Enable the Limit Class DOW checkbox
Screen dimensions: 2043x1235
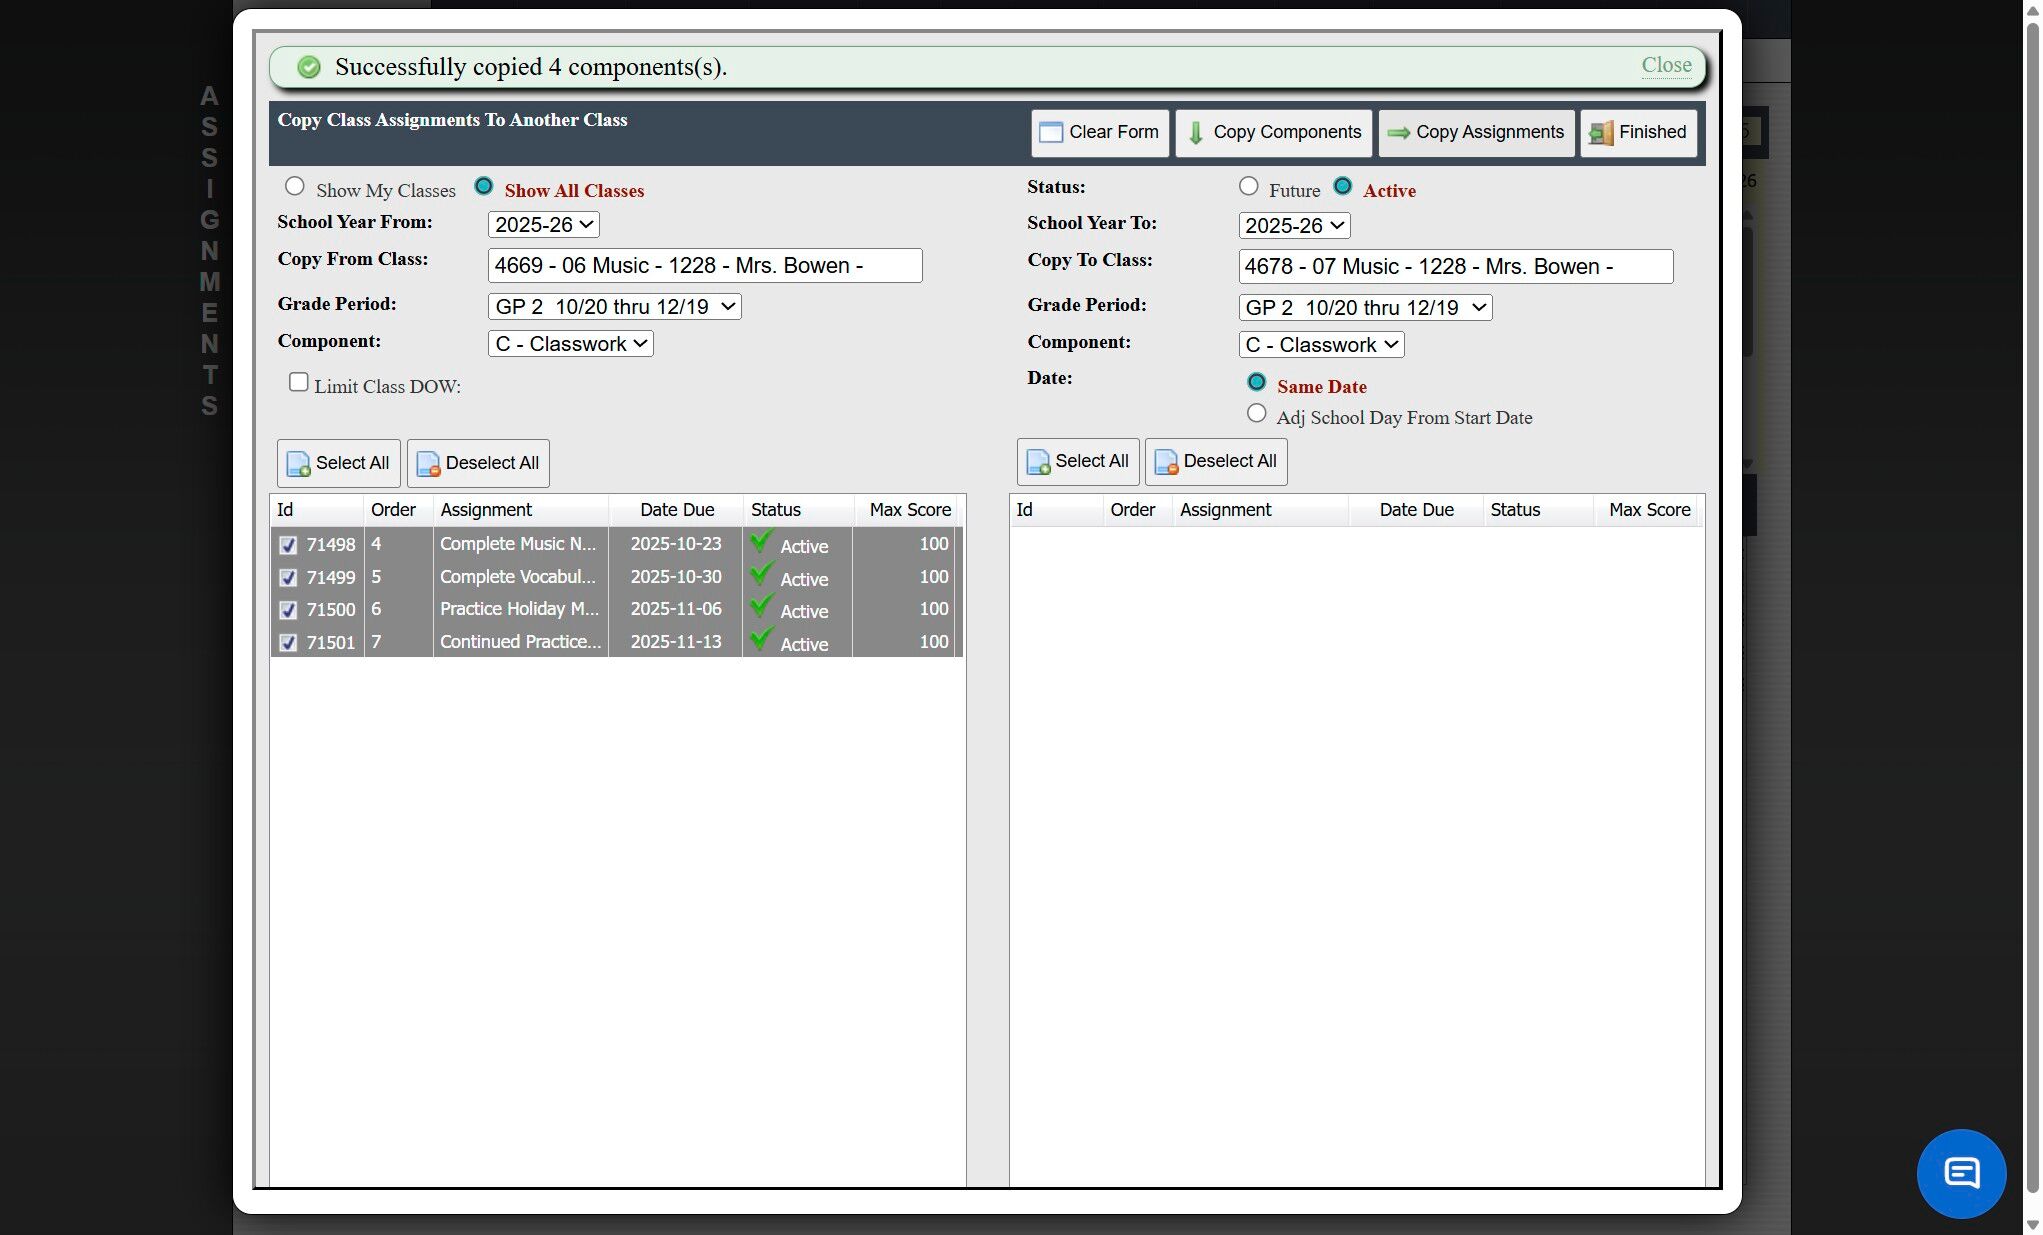click(x=298, y=382)
